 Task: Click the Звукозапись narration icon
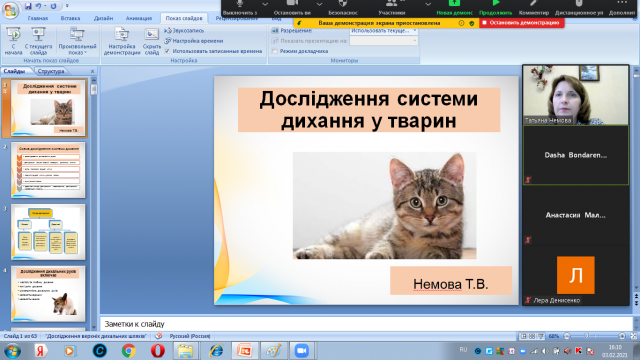[x=184, y=31]
